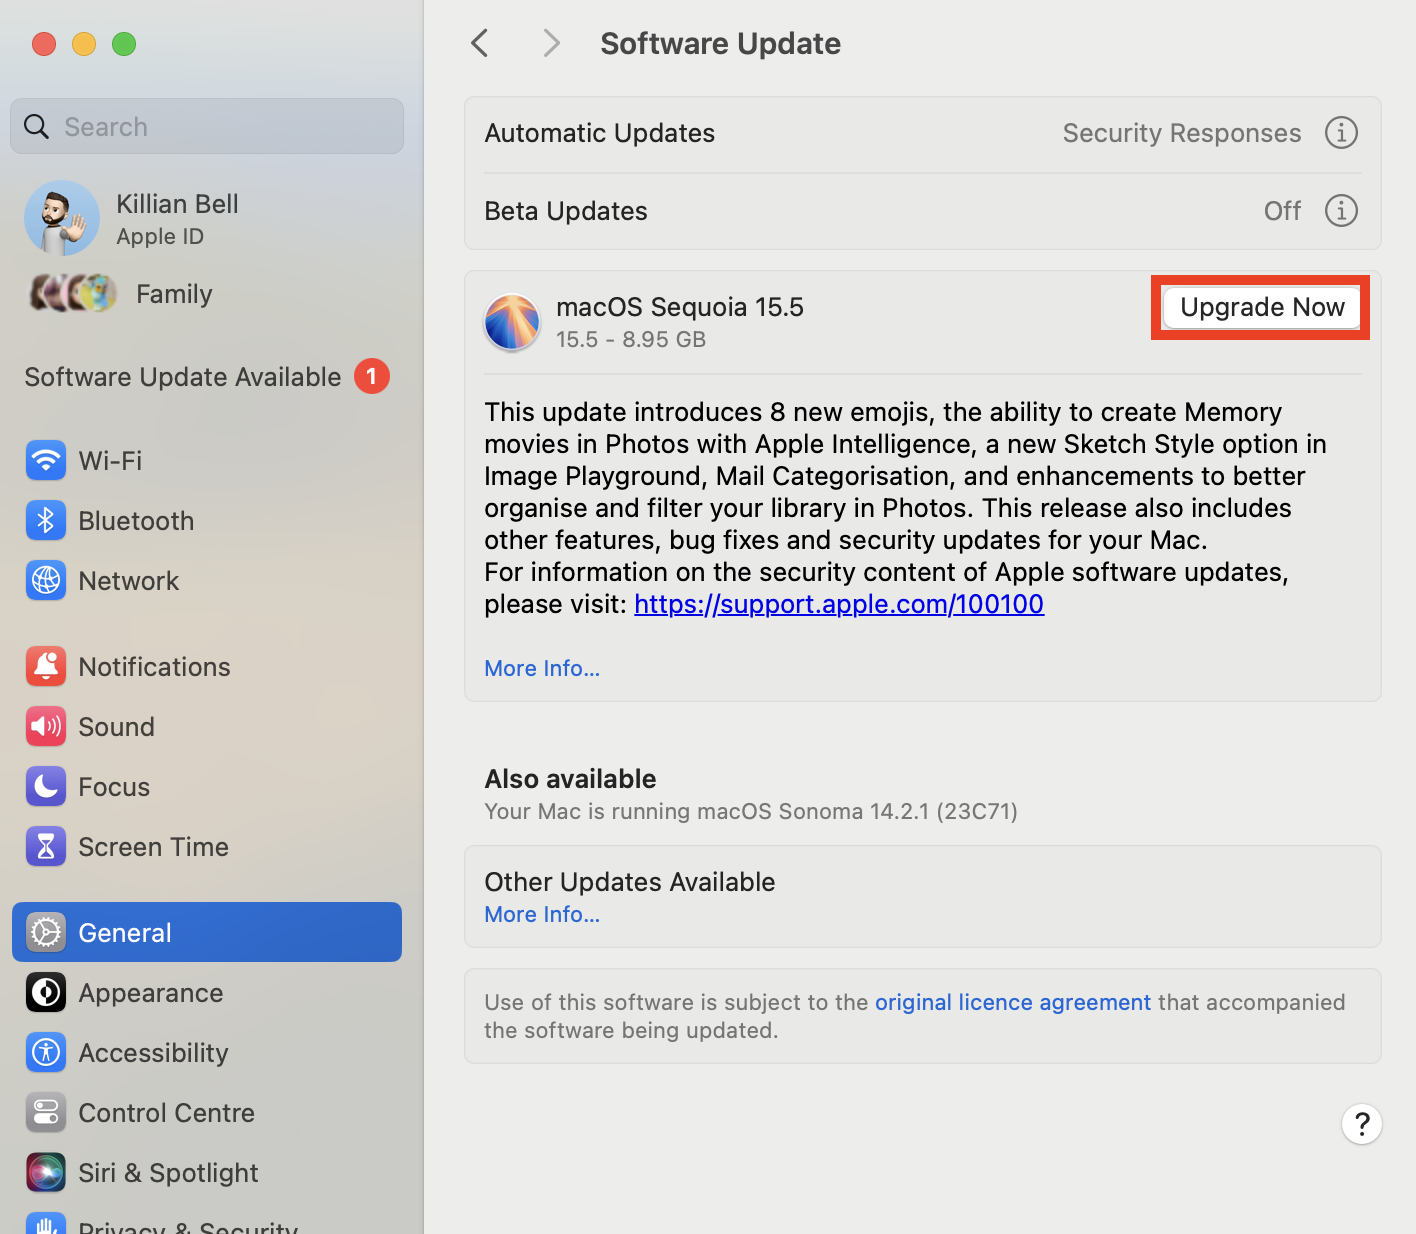Click the Security Responses info icon
The width and height of the screenshot is (1416, 1234).
click(1341, 132)
